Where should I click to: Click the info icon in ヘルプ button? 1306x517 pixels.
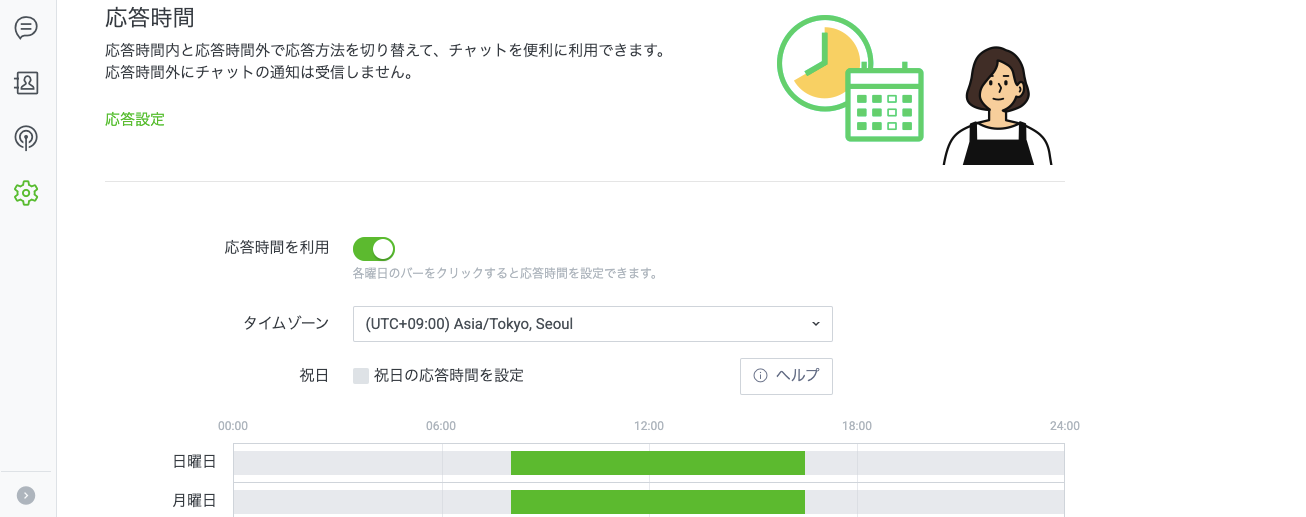(760, 376)
